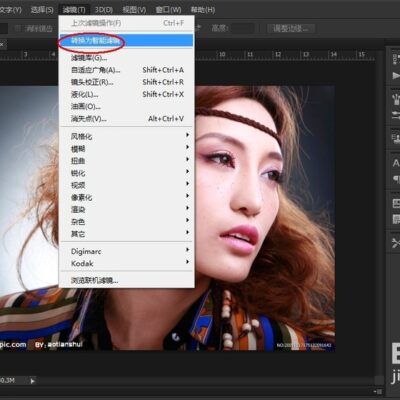Close the open document tab
This screenshot has height=400, width=400.
1,44
